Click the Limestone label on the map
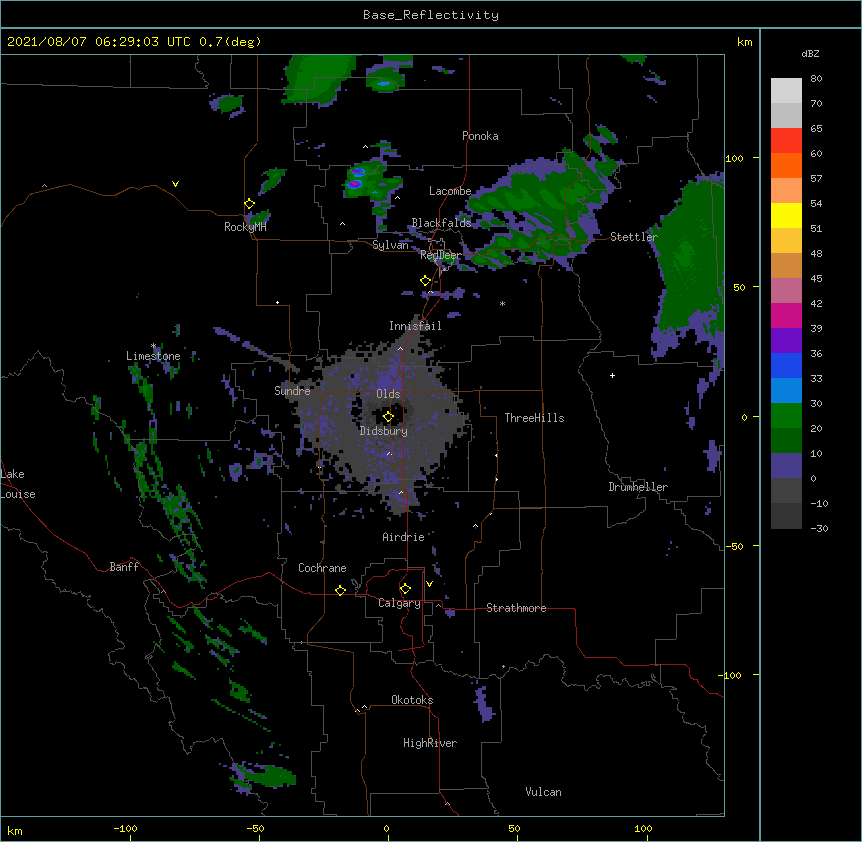The image size is (862, 842). [153, 356]
